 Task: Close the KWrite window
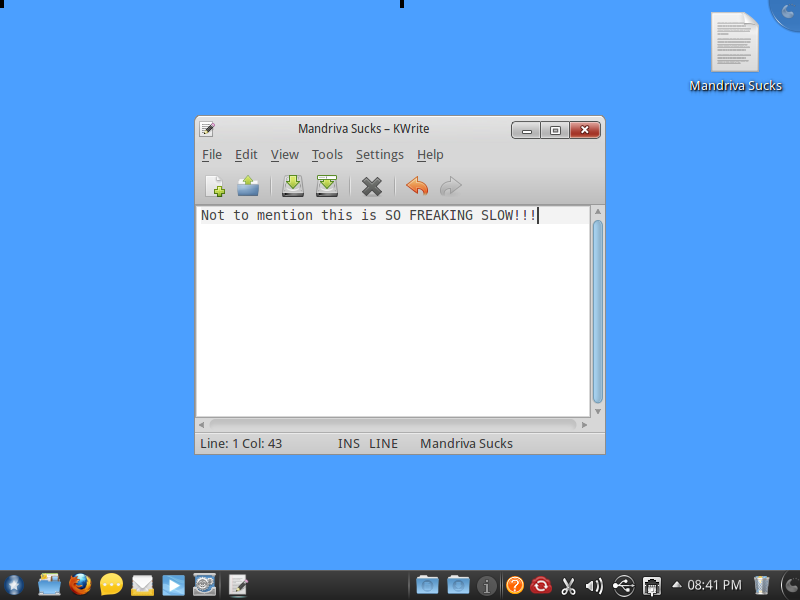tap(585, 130)
